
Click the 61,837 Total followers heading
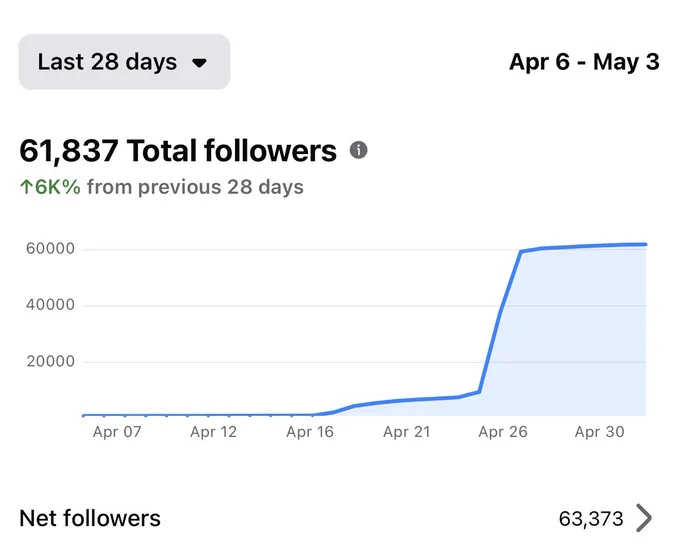point(178,150)
